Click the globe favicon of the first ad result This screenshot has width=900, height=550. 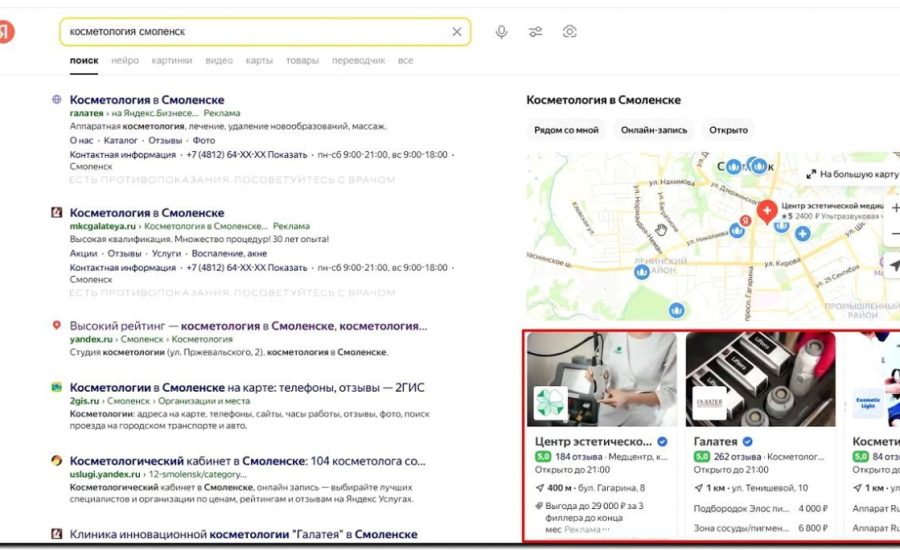coord(56,99)
